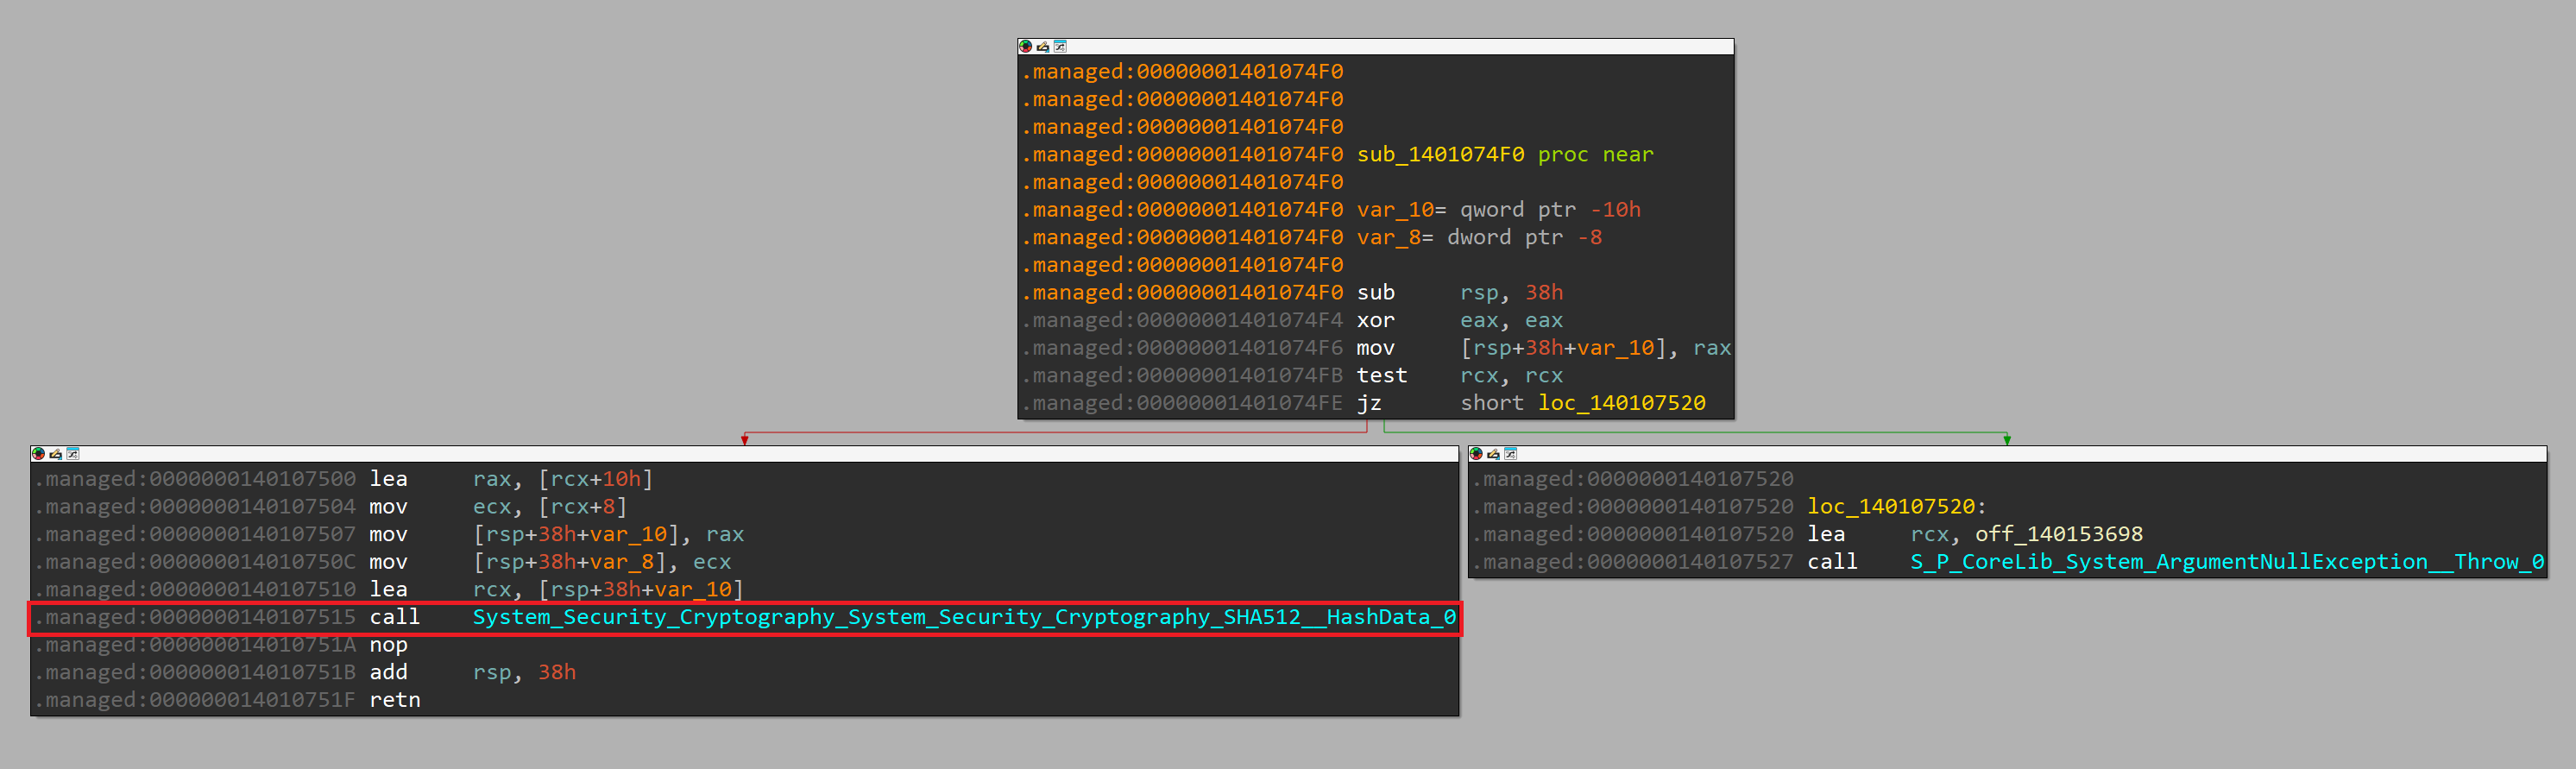Click pencil edit icon on loc_140107520 node
Image resolution: width=2576 pixels, height=769 pixels.
(1494, 454)
